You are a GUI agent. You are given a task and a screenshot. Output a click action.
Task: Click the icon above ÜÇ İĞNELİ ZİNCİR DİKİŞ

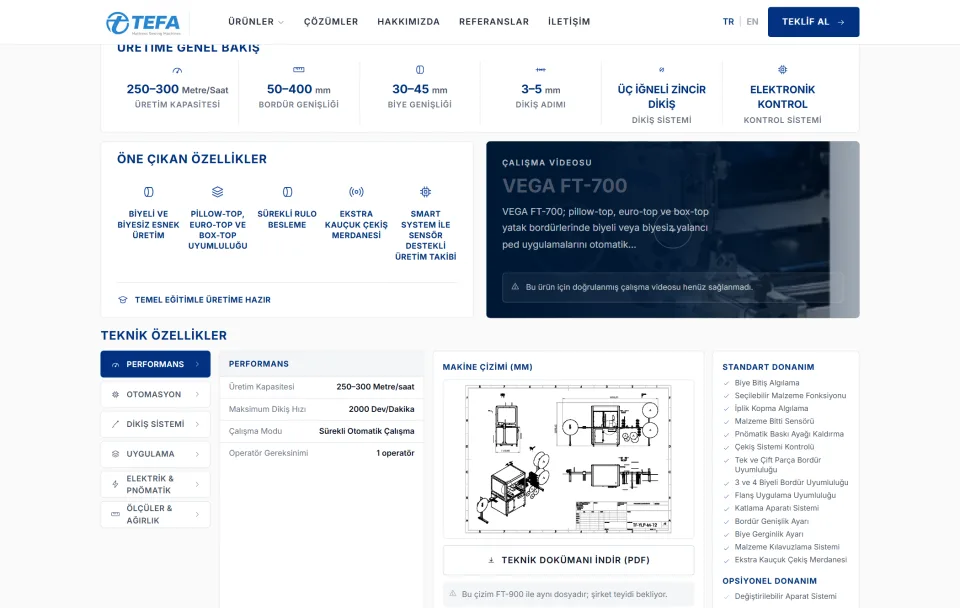[661, 70]
